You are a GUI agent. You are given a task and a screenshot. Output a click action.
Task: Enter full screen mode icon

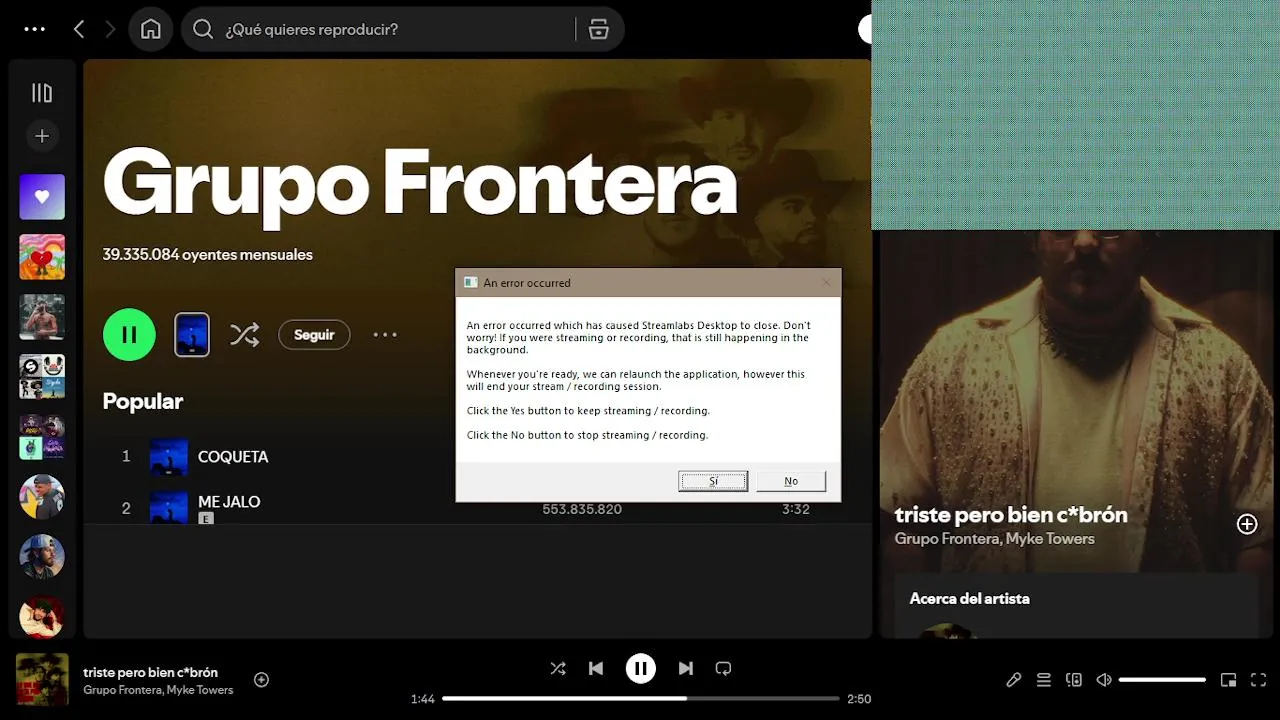pyautogui.click(x=1259, y=680)
